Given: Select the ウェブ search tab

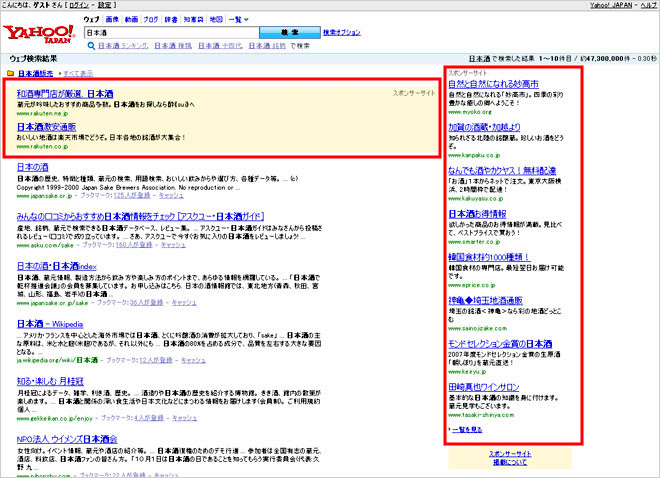Looking at the screenshot, I should coord(91,19).
